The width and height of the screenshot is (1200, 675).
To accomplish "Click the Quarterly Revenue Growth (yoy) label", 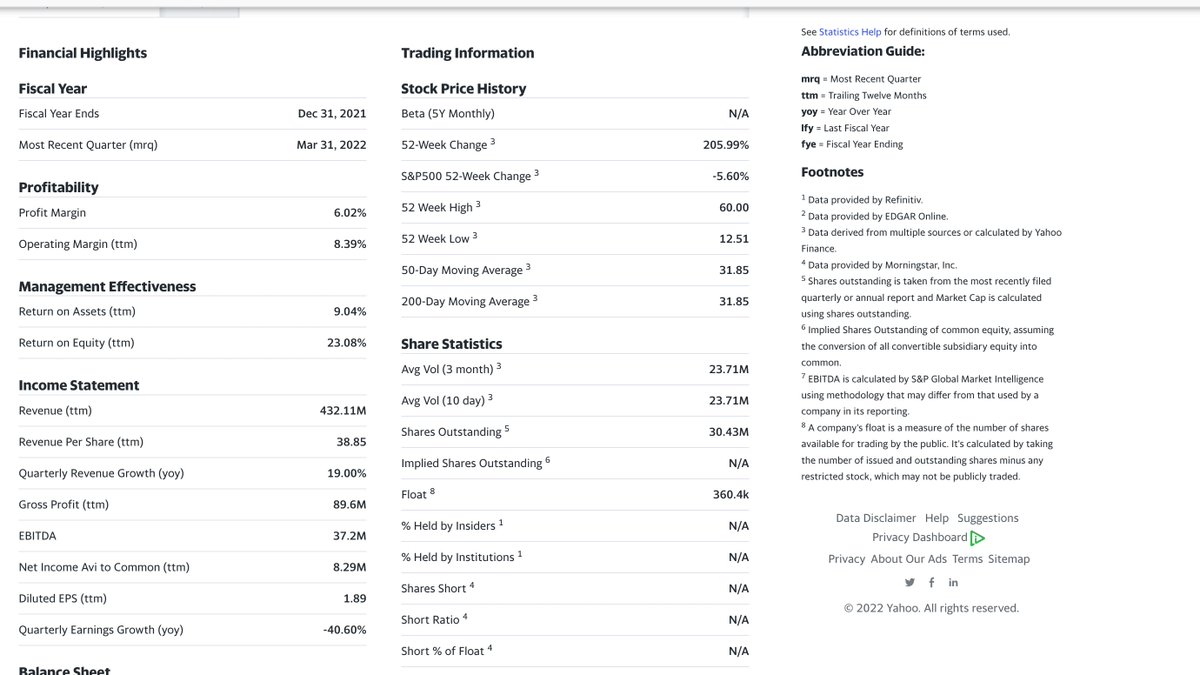I will (x=101, y=473).
